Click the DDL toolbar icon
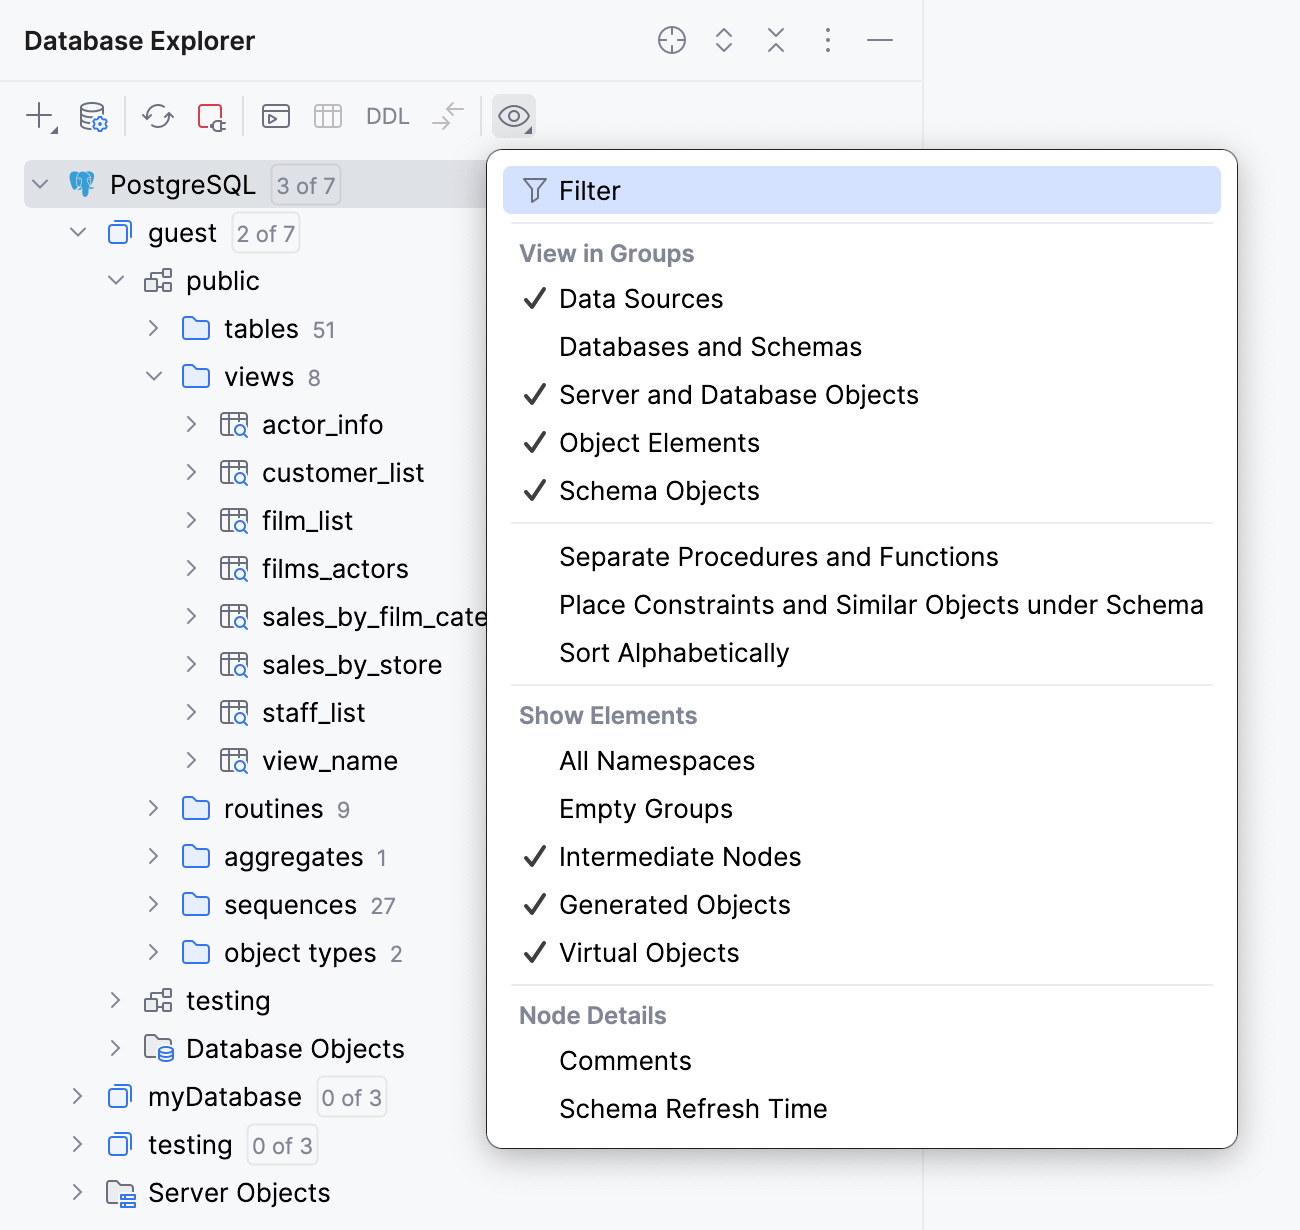 [x=387, y=116]
